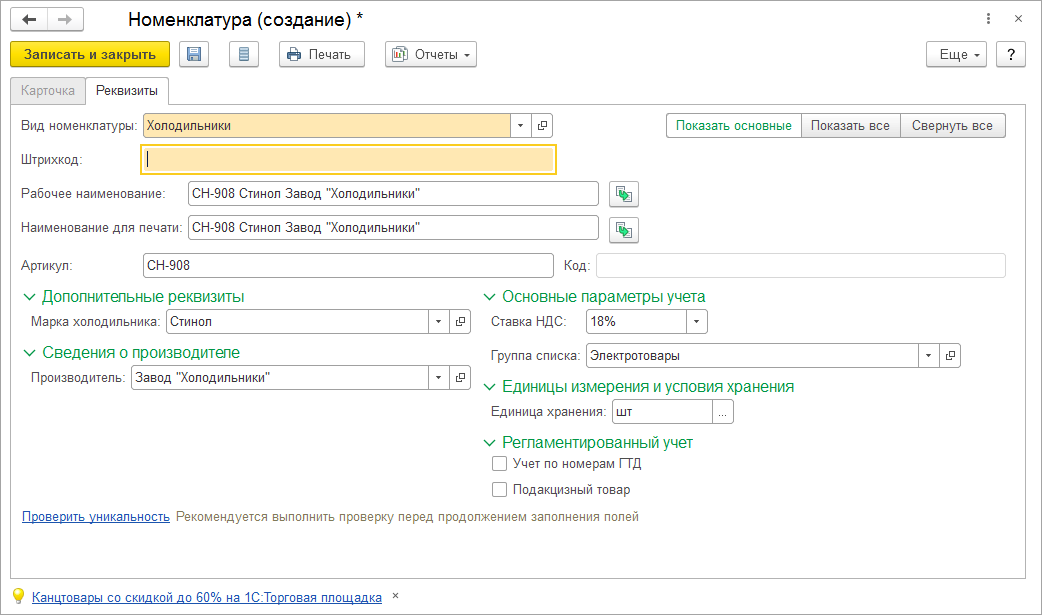This screenshot has width=1042, height=615.
Task: Click the list document icon in toolbar
Action: pos(244,54)
